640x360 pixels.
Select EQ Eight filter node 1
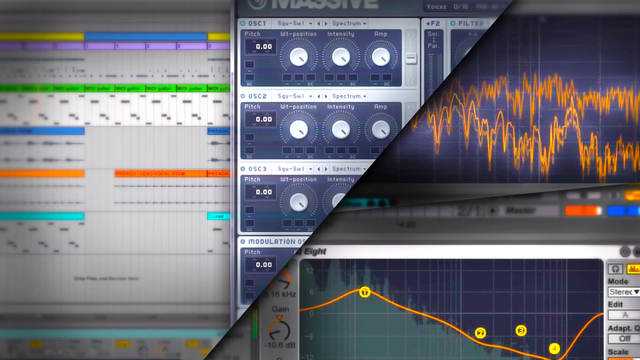pos(364,292)
